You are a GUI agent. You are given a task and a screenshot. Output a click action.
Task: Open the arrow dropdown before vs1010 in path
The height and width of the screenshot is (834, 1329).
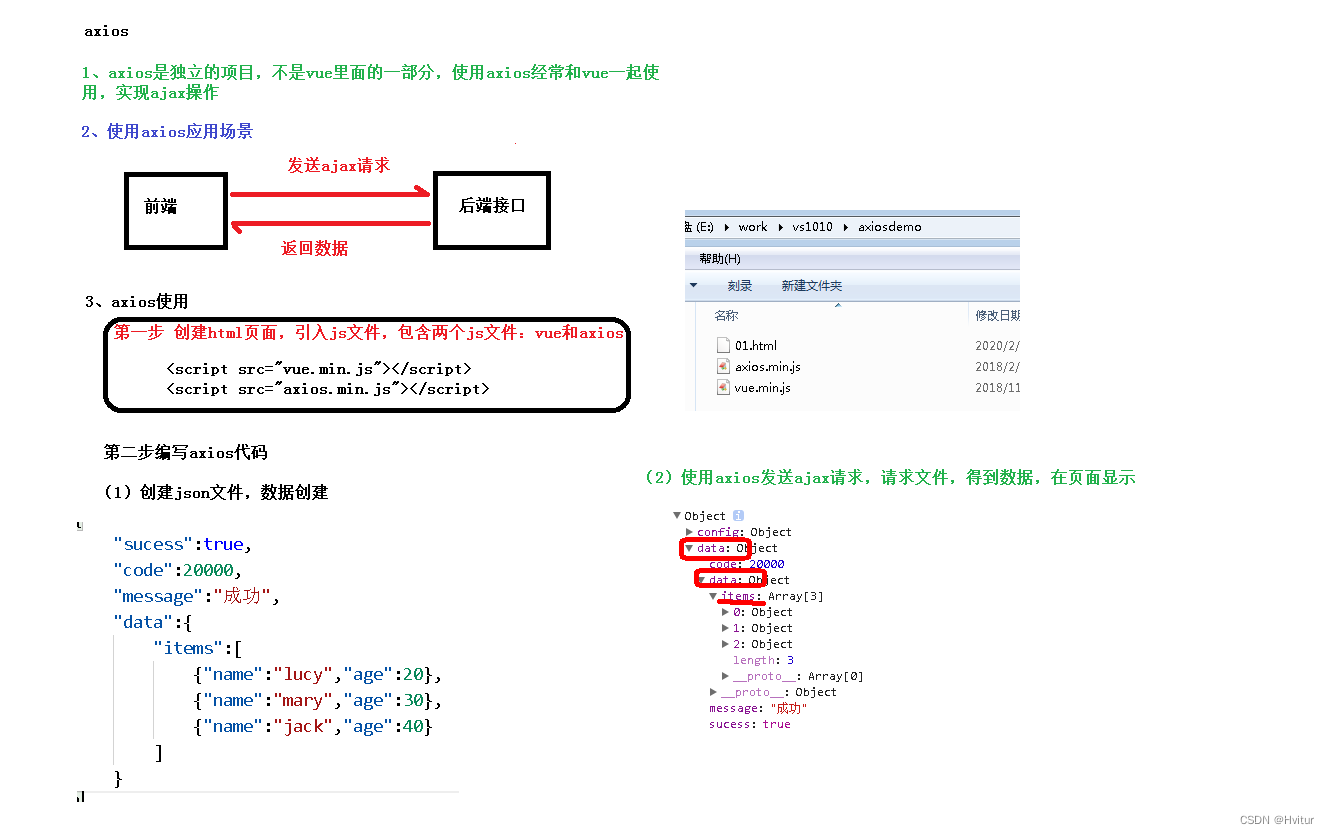click(781, 227)
